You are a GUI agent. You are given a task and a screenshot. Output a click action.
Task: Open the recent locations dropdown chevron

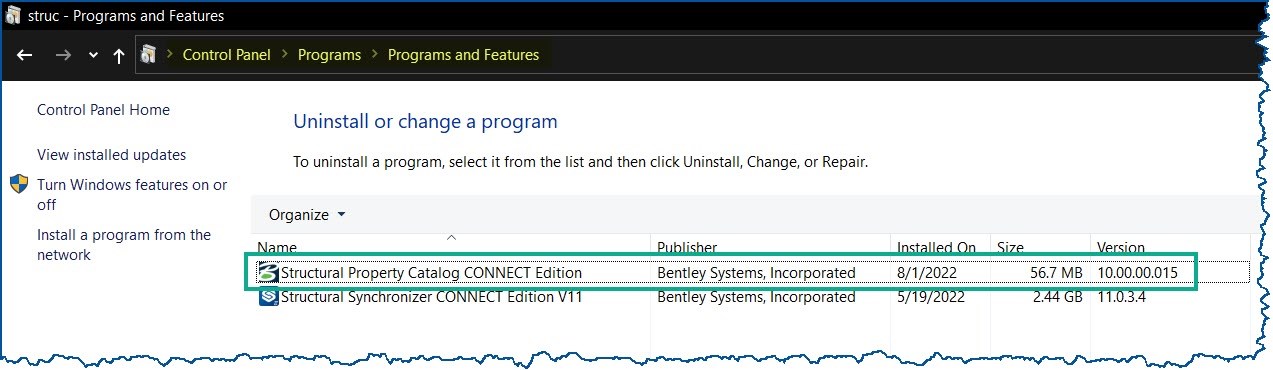93,56
